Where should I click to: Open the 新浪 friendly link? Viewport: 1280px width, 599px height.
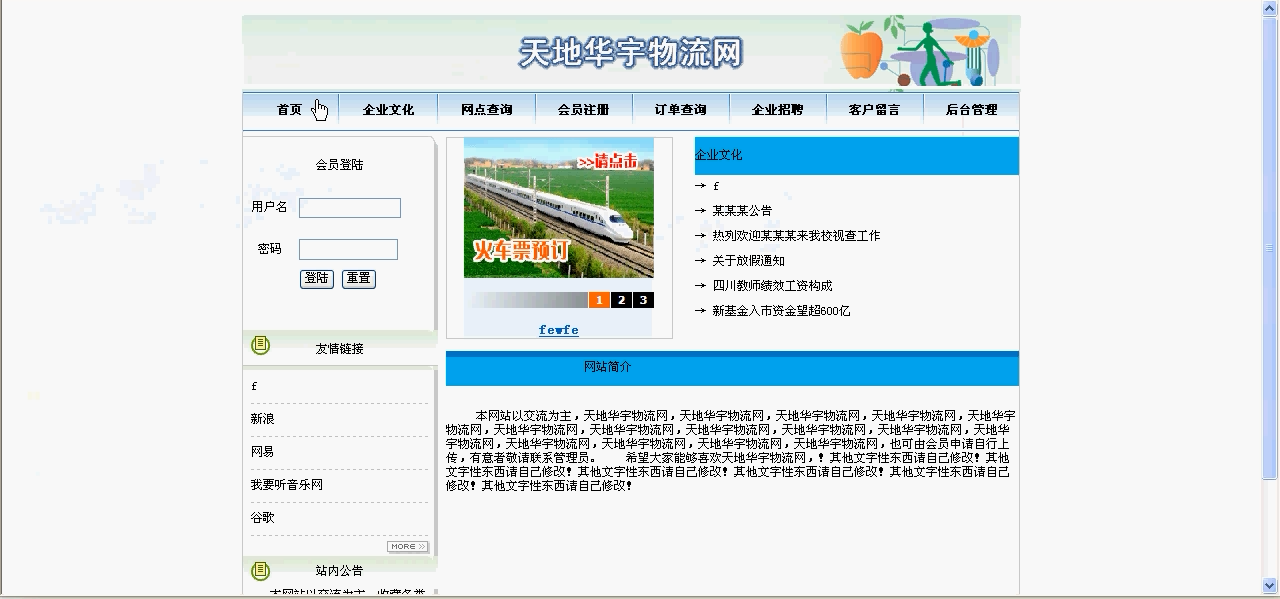[x=262, y=419]
